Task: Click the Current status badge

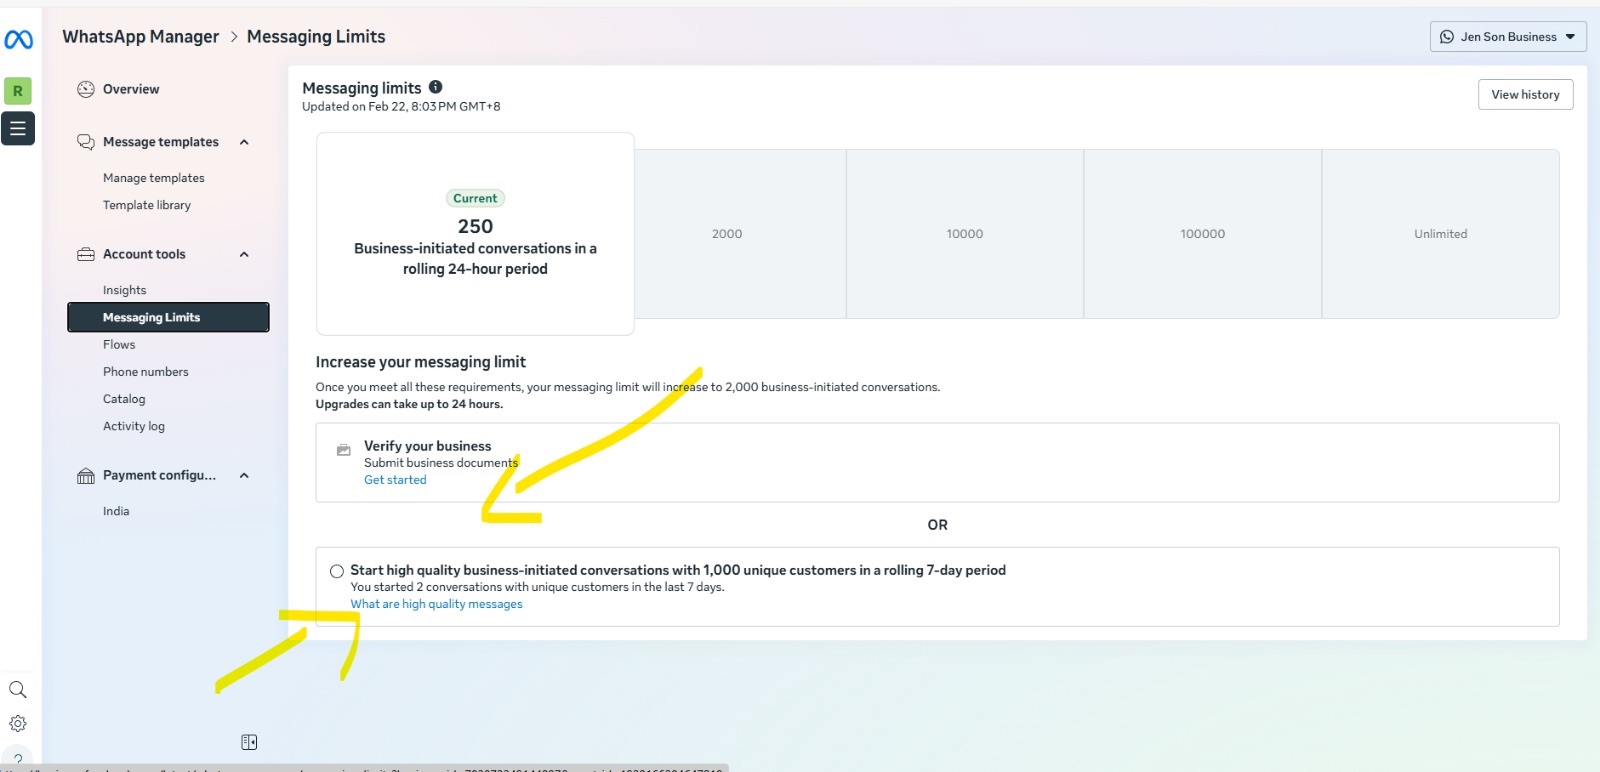Action: pyautogui.click(x=475, y=198)
